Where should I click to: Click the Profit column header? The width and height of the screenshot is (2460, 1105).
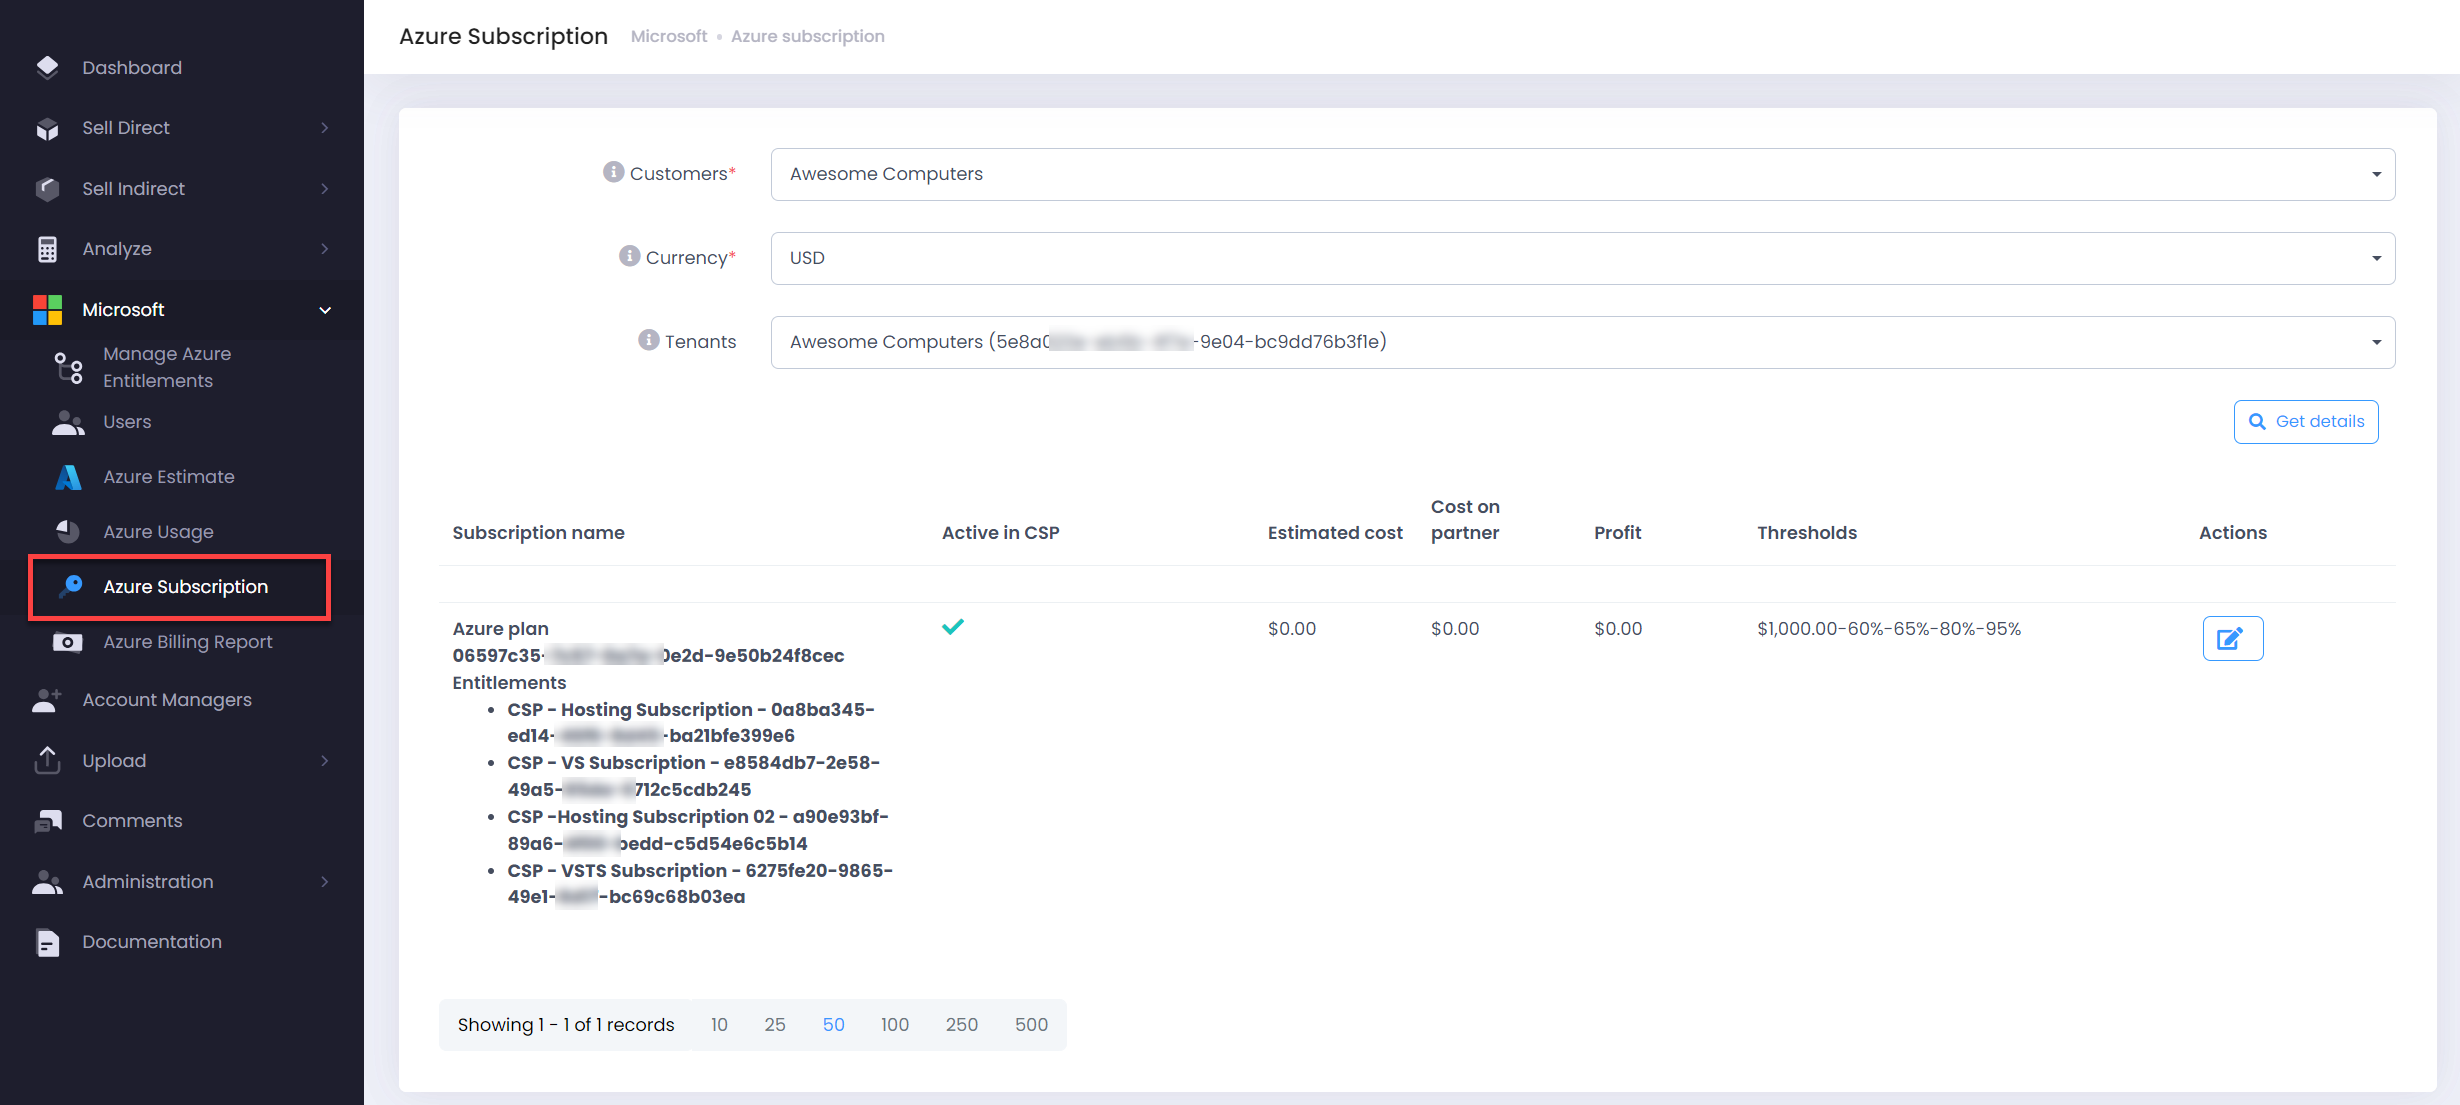click(1617, 533)
